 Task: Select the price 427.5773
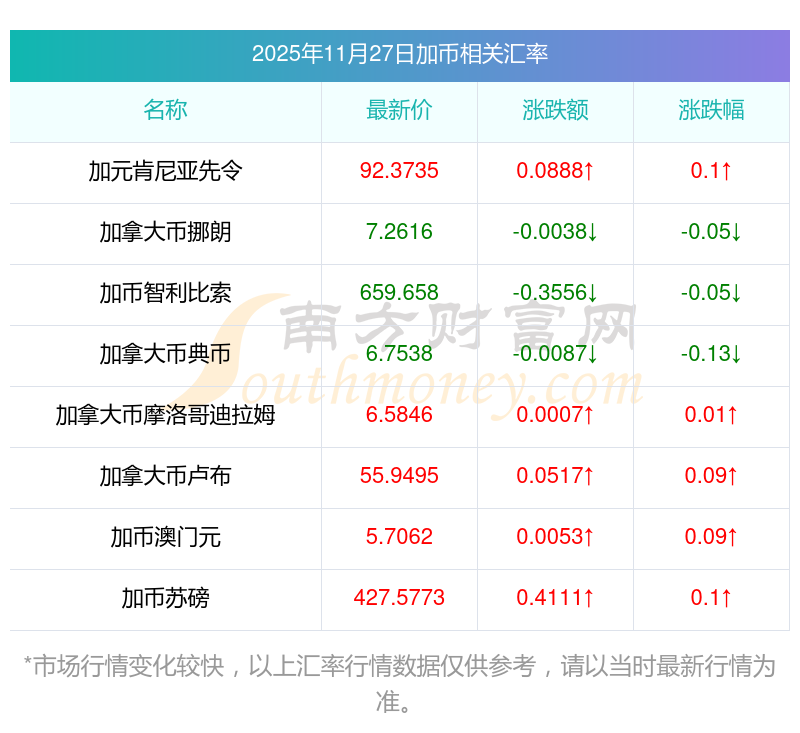tap(399, 598)
